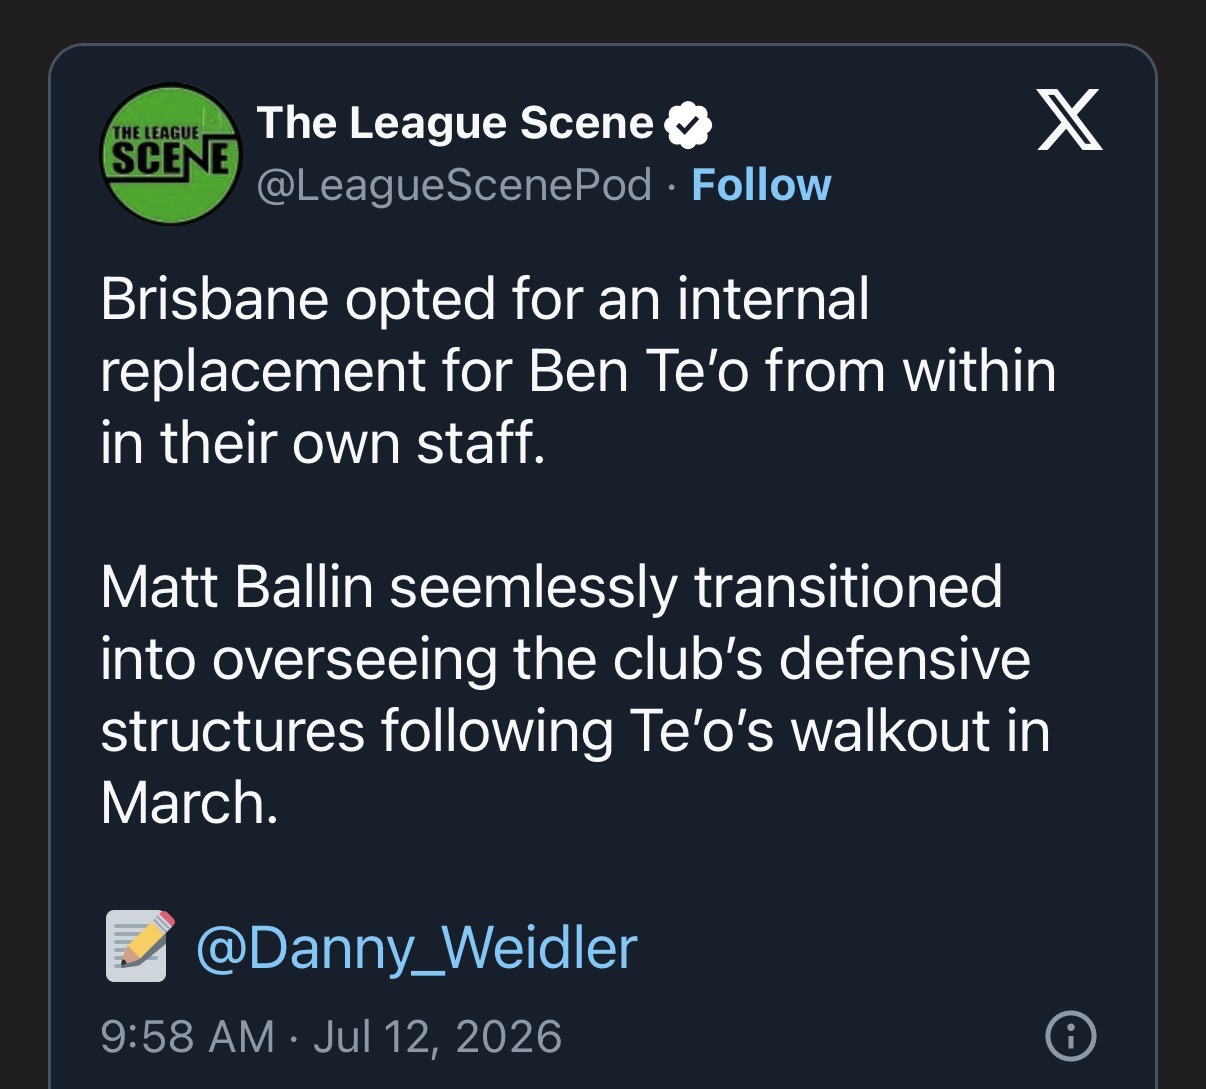Open the @LeagueScenePod handle link
Viewport: 1206px width, 1089px height.
455,185
